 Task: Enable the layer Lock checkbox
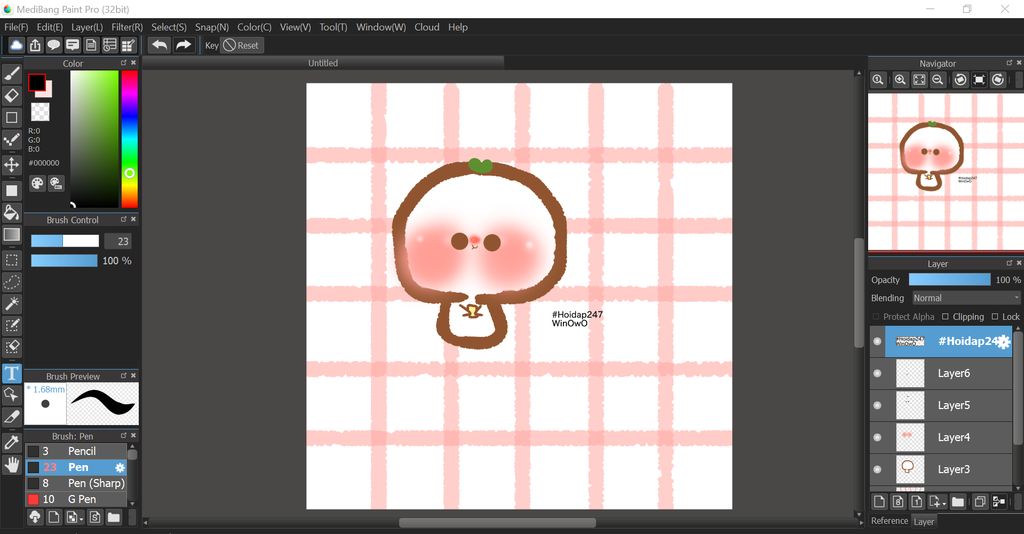coord(995,317)
